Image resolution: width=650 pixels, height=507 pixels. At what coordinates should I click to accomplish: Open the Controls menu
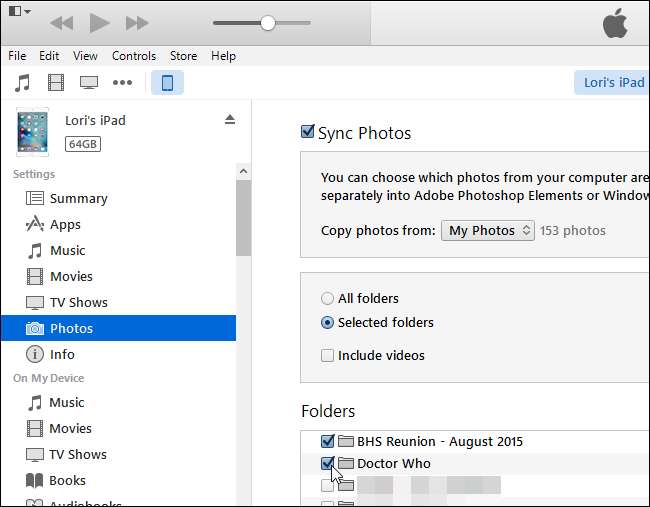pos(133,56)
